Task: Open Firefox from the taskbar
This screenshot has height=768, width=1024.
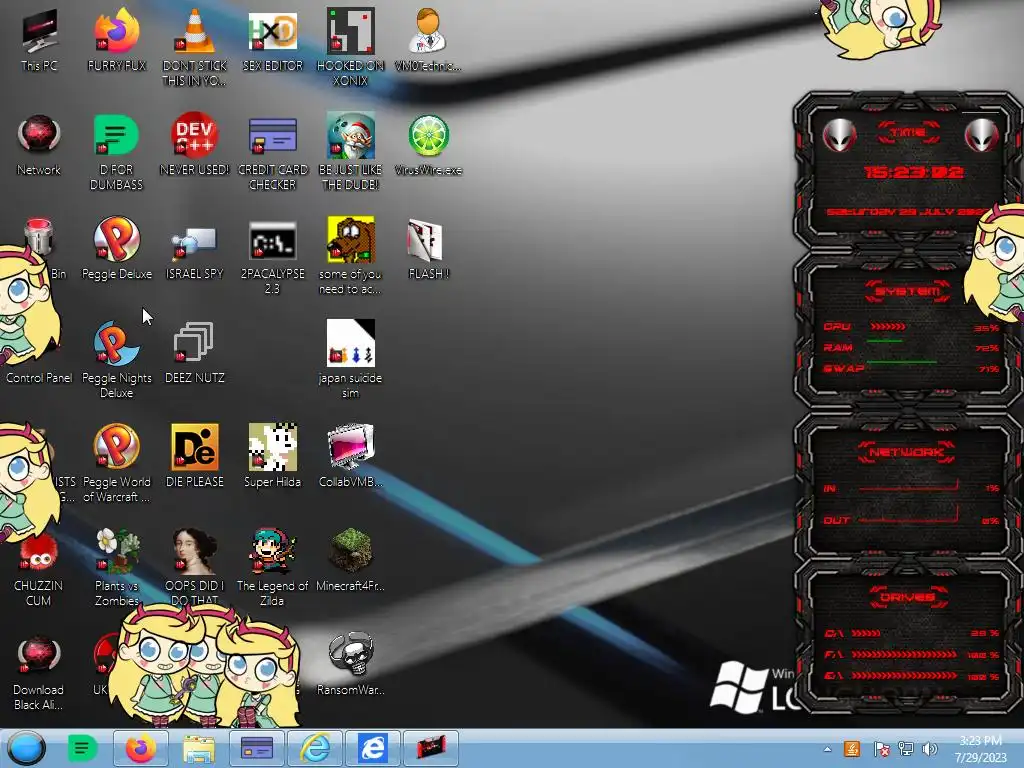Action: tap(140, 748)
